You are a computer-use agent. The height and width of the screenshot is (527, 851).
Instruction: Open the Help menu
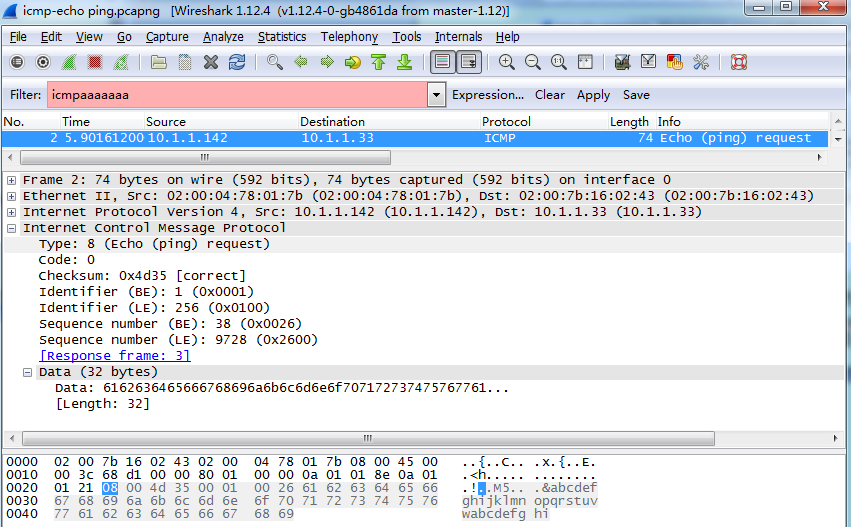pos(507,37)
